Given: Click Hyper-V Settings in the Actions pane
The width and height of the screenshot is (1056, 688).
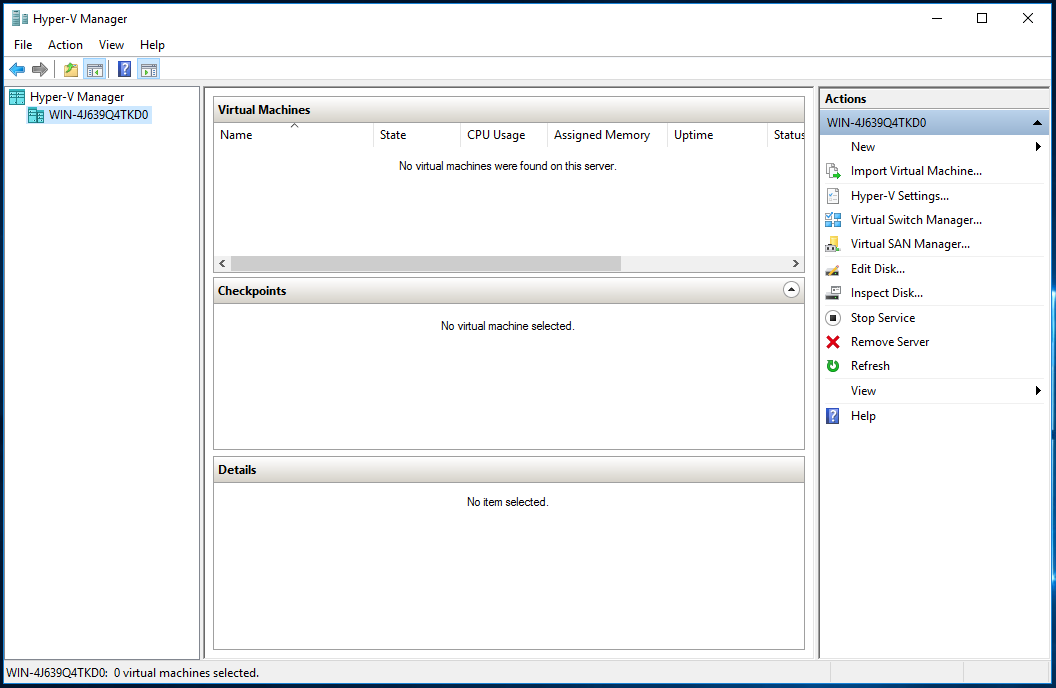Looking at the screenshot, I should [x=899, y=196].
